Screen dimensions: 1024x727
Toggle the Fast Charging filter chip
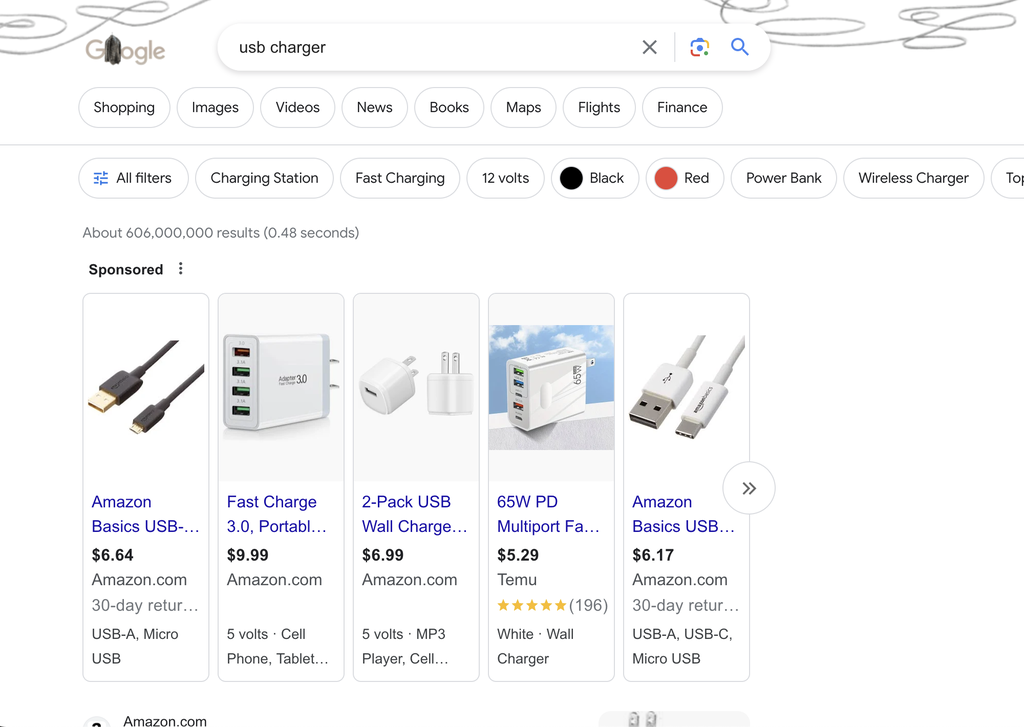[x=399, y=178]
